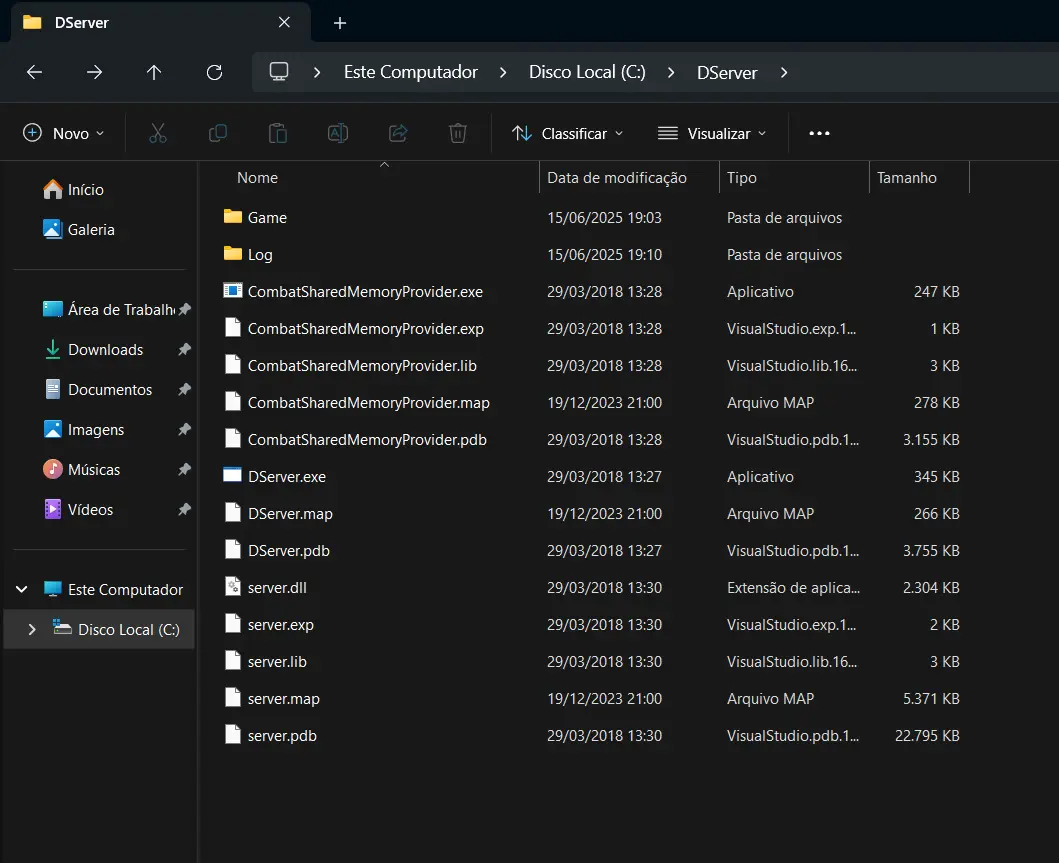The image size is (1059, 863).
Task: Select the Game folder icon
Action: 232,217
